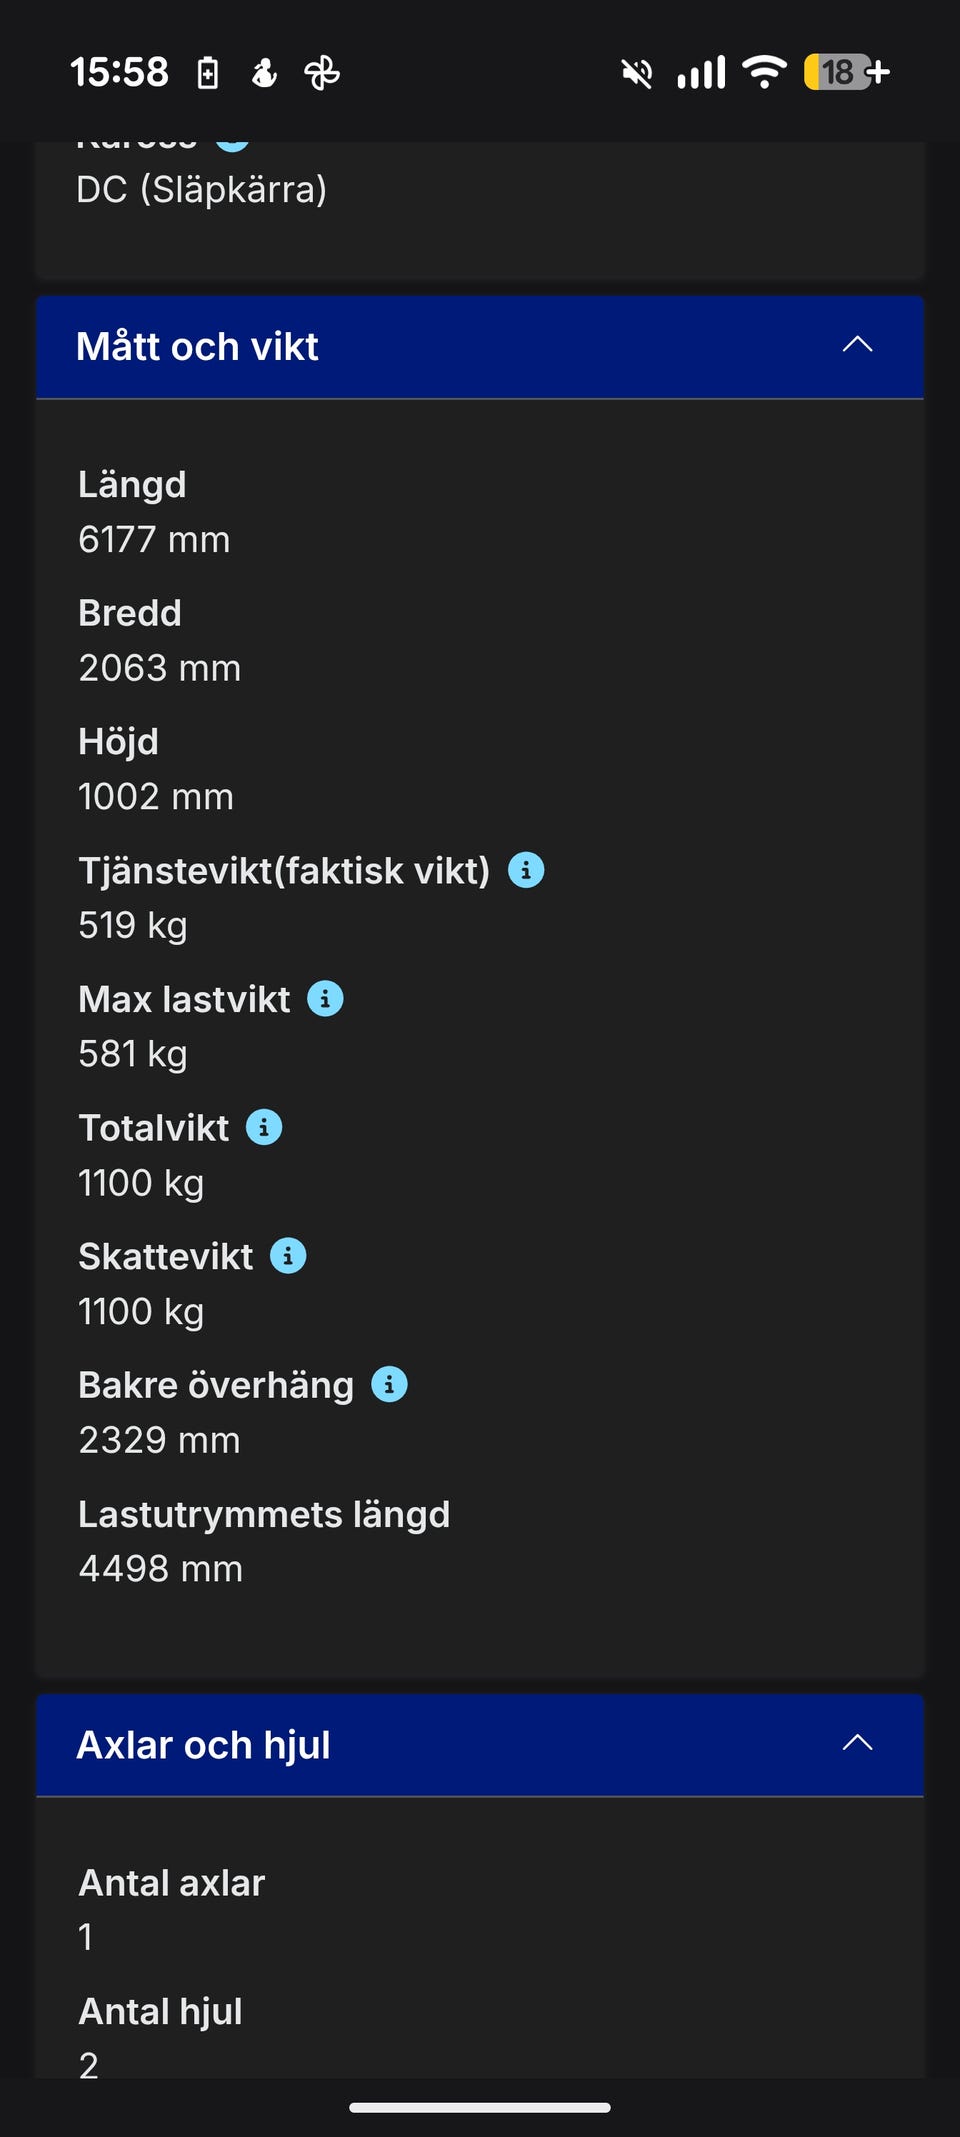Tap the Antal axlar value

click(87, 1937)
